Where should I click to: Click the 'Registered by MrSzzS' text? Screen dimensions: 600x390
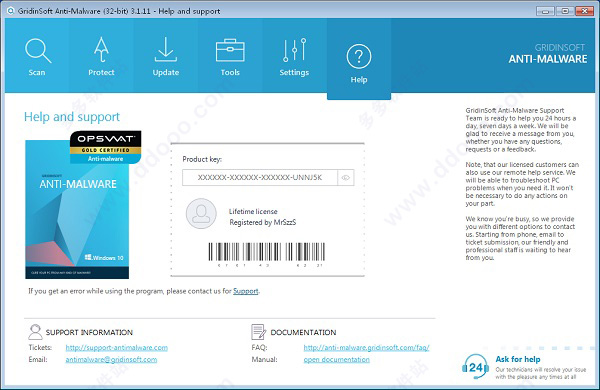pos(262,222)
